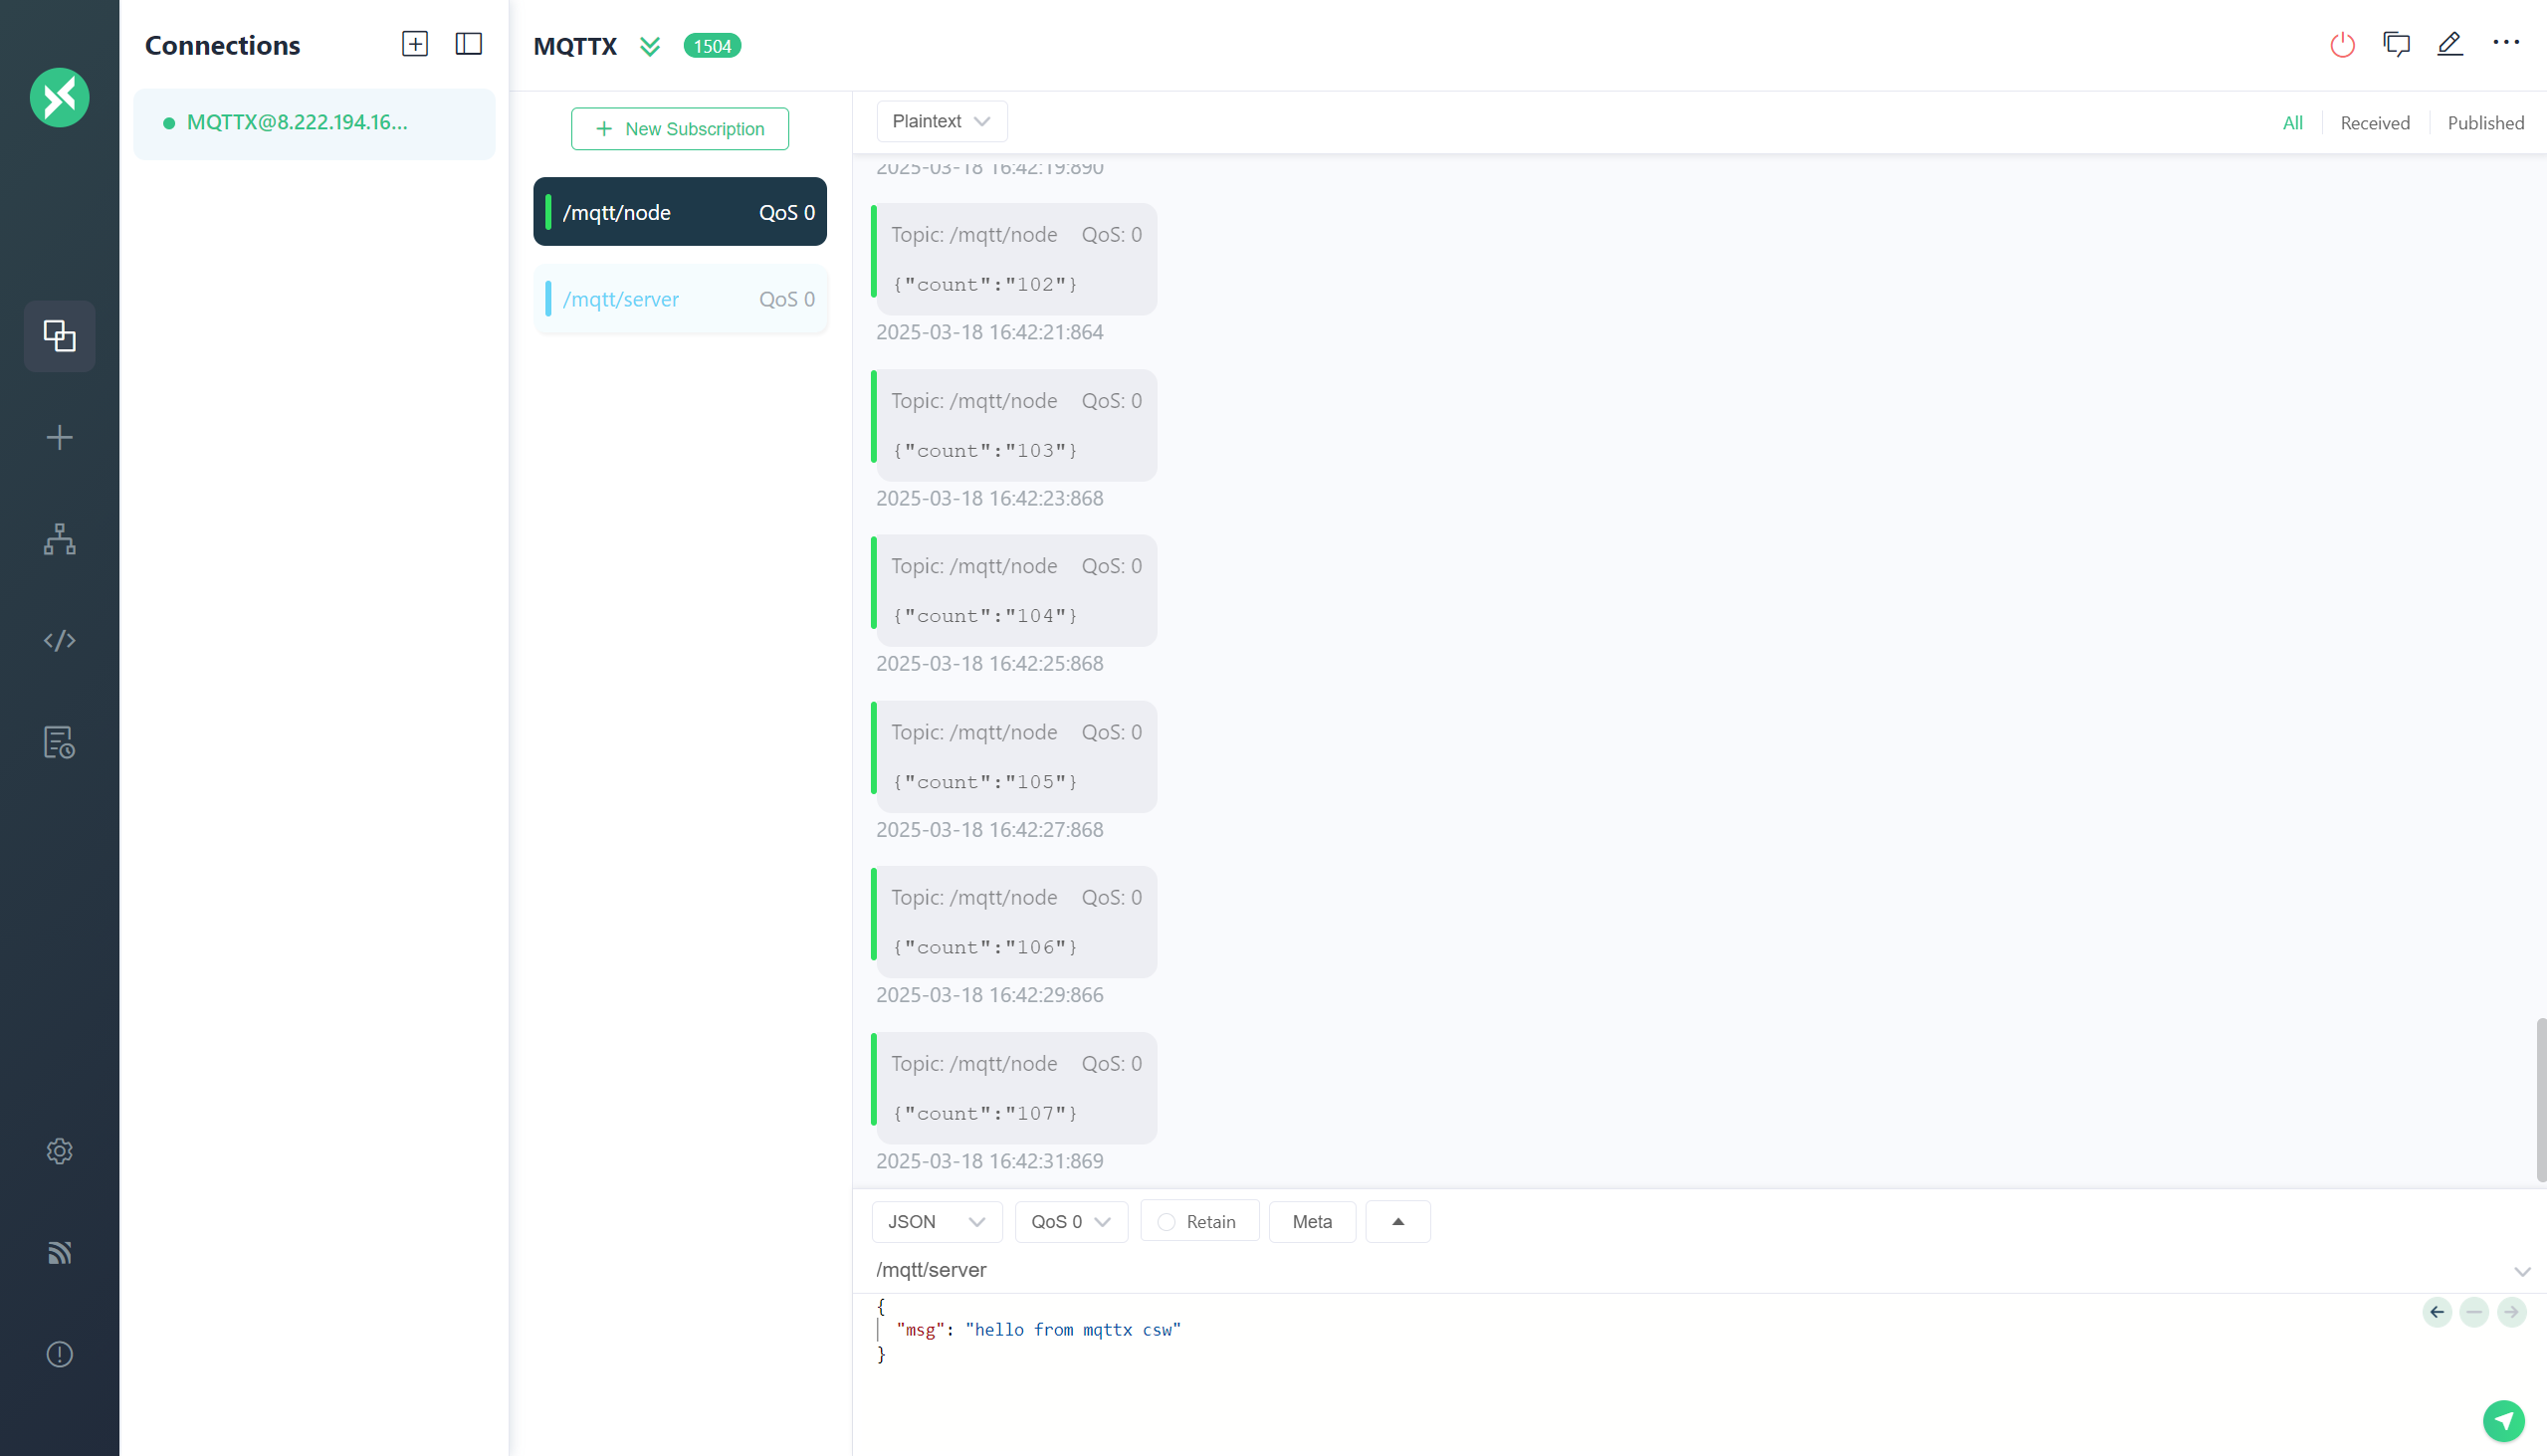Screen dimensions: 2547x1456
Task: Expand the QoS 0 publish dropdown
Action: click(1071, 1222)
